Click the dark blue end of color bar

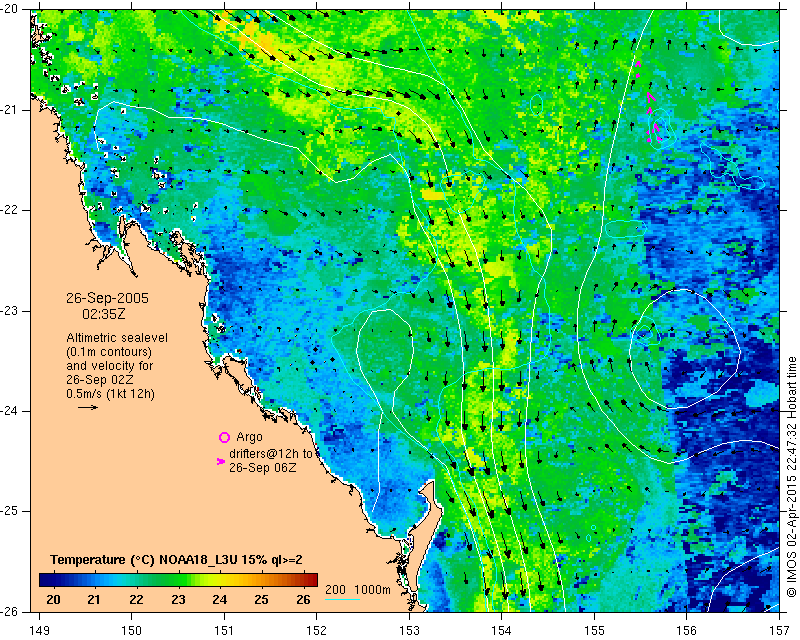coord(46,580)
